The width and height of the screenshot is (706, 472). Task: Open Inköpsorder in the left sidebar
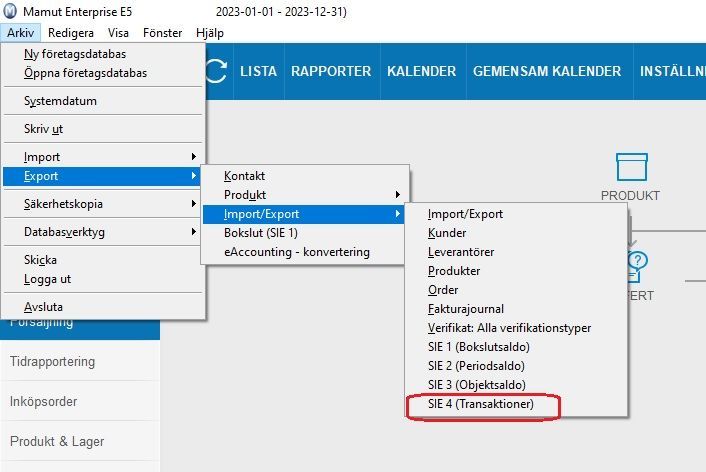pos(80,401)
